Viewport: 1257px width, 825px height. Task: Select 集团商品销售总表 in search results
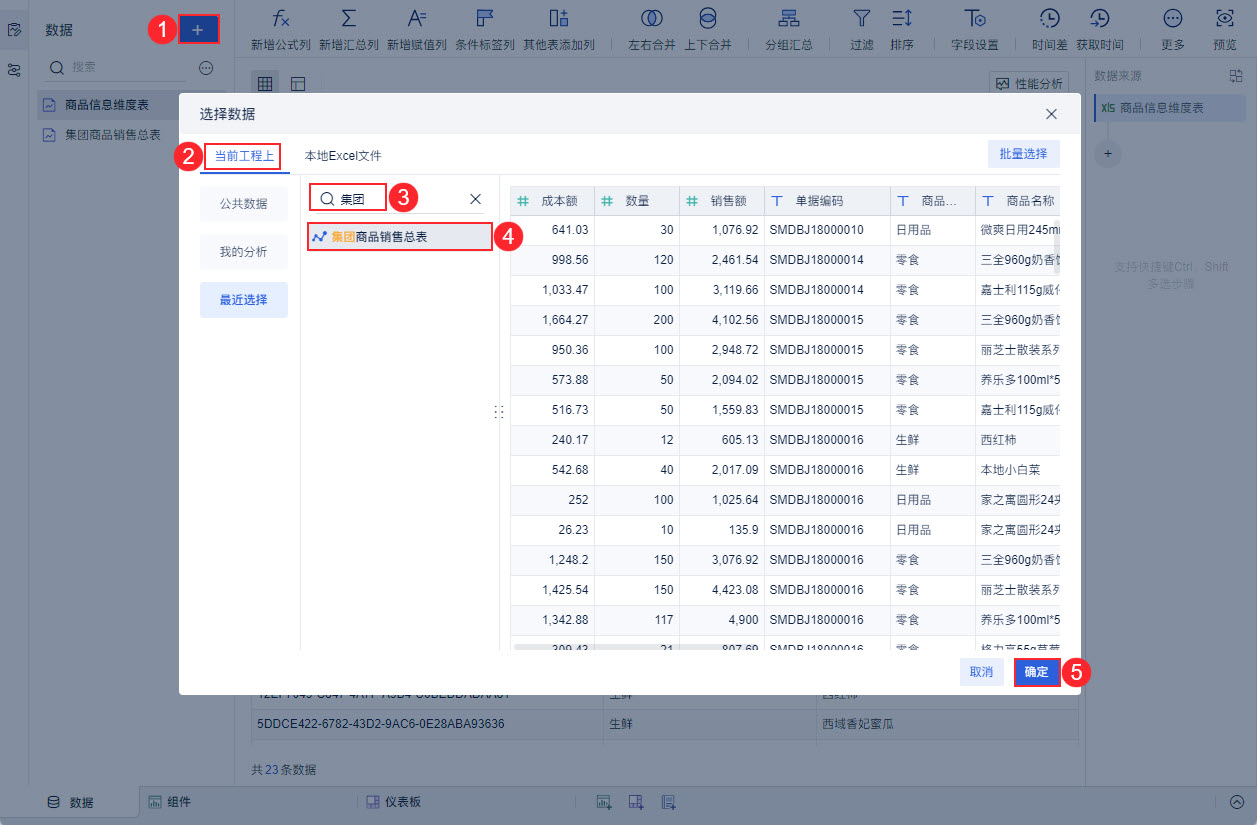pyautogui.click(x=399, y=237)
